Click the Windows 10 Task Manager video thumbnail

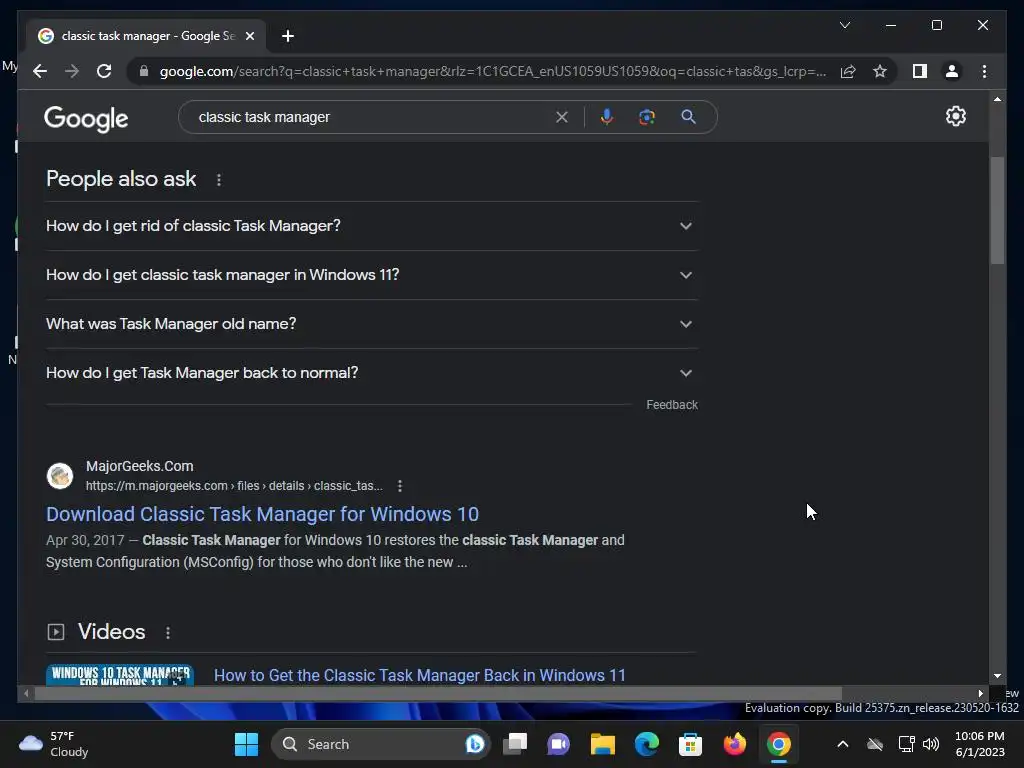coord(120,675)
